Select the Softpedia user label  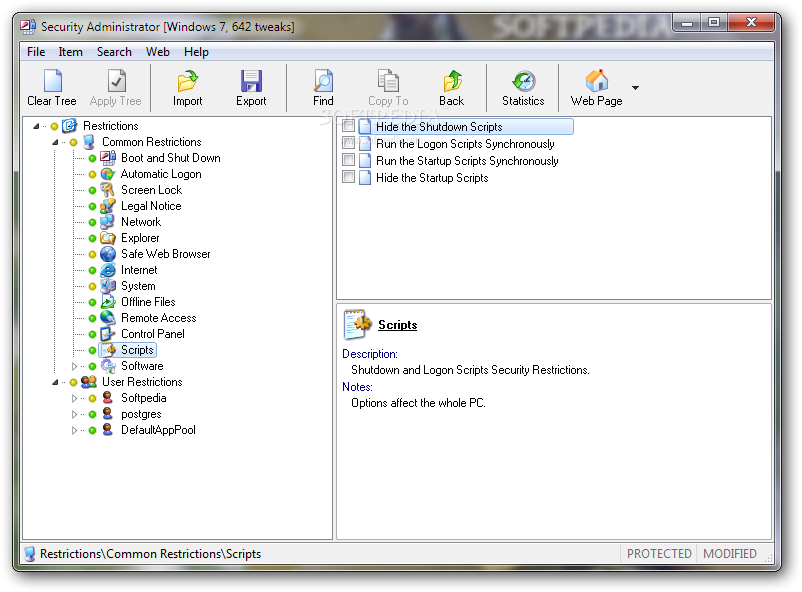coord(144,398)
